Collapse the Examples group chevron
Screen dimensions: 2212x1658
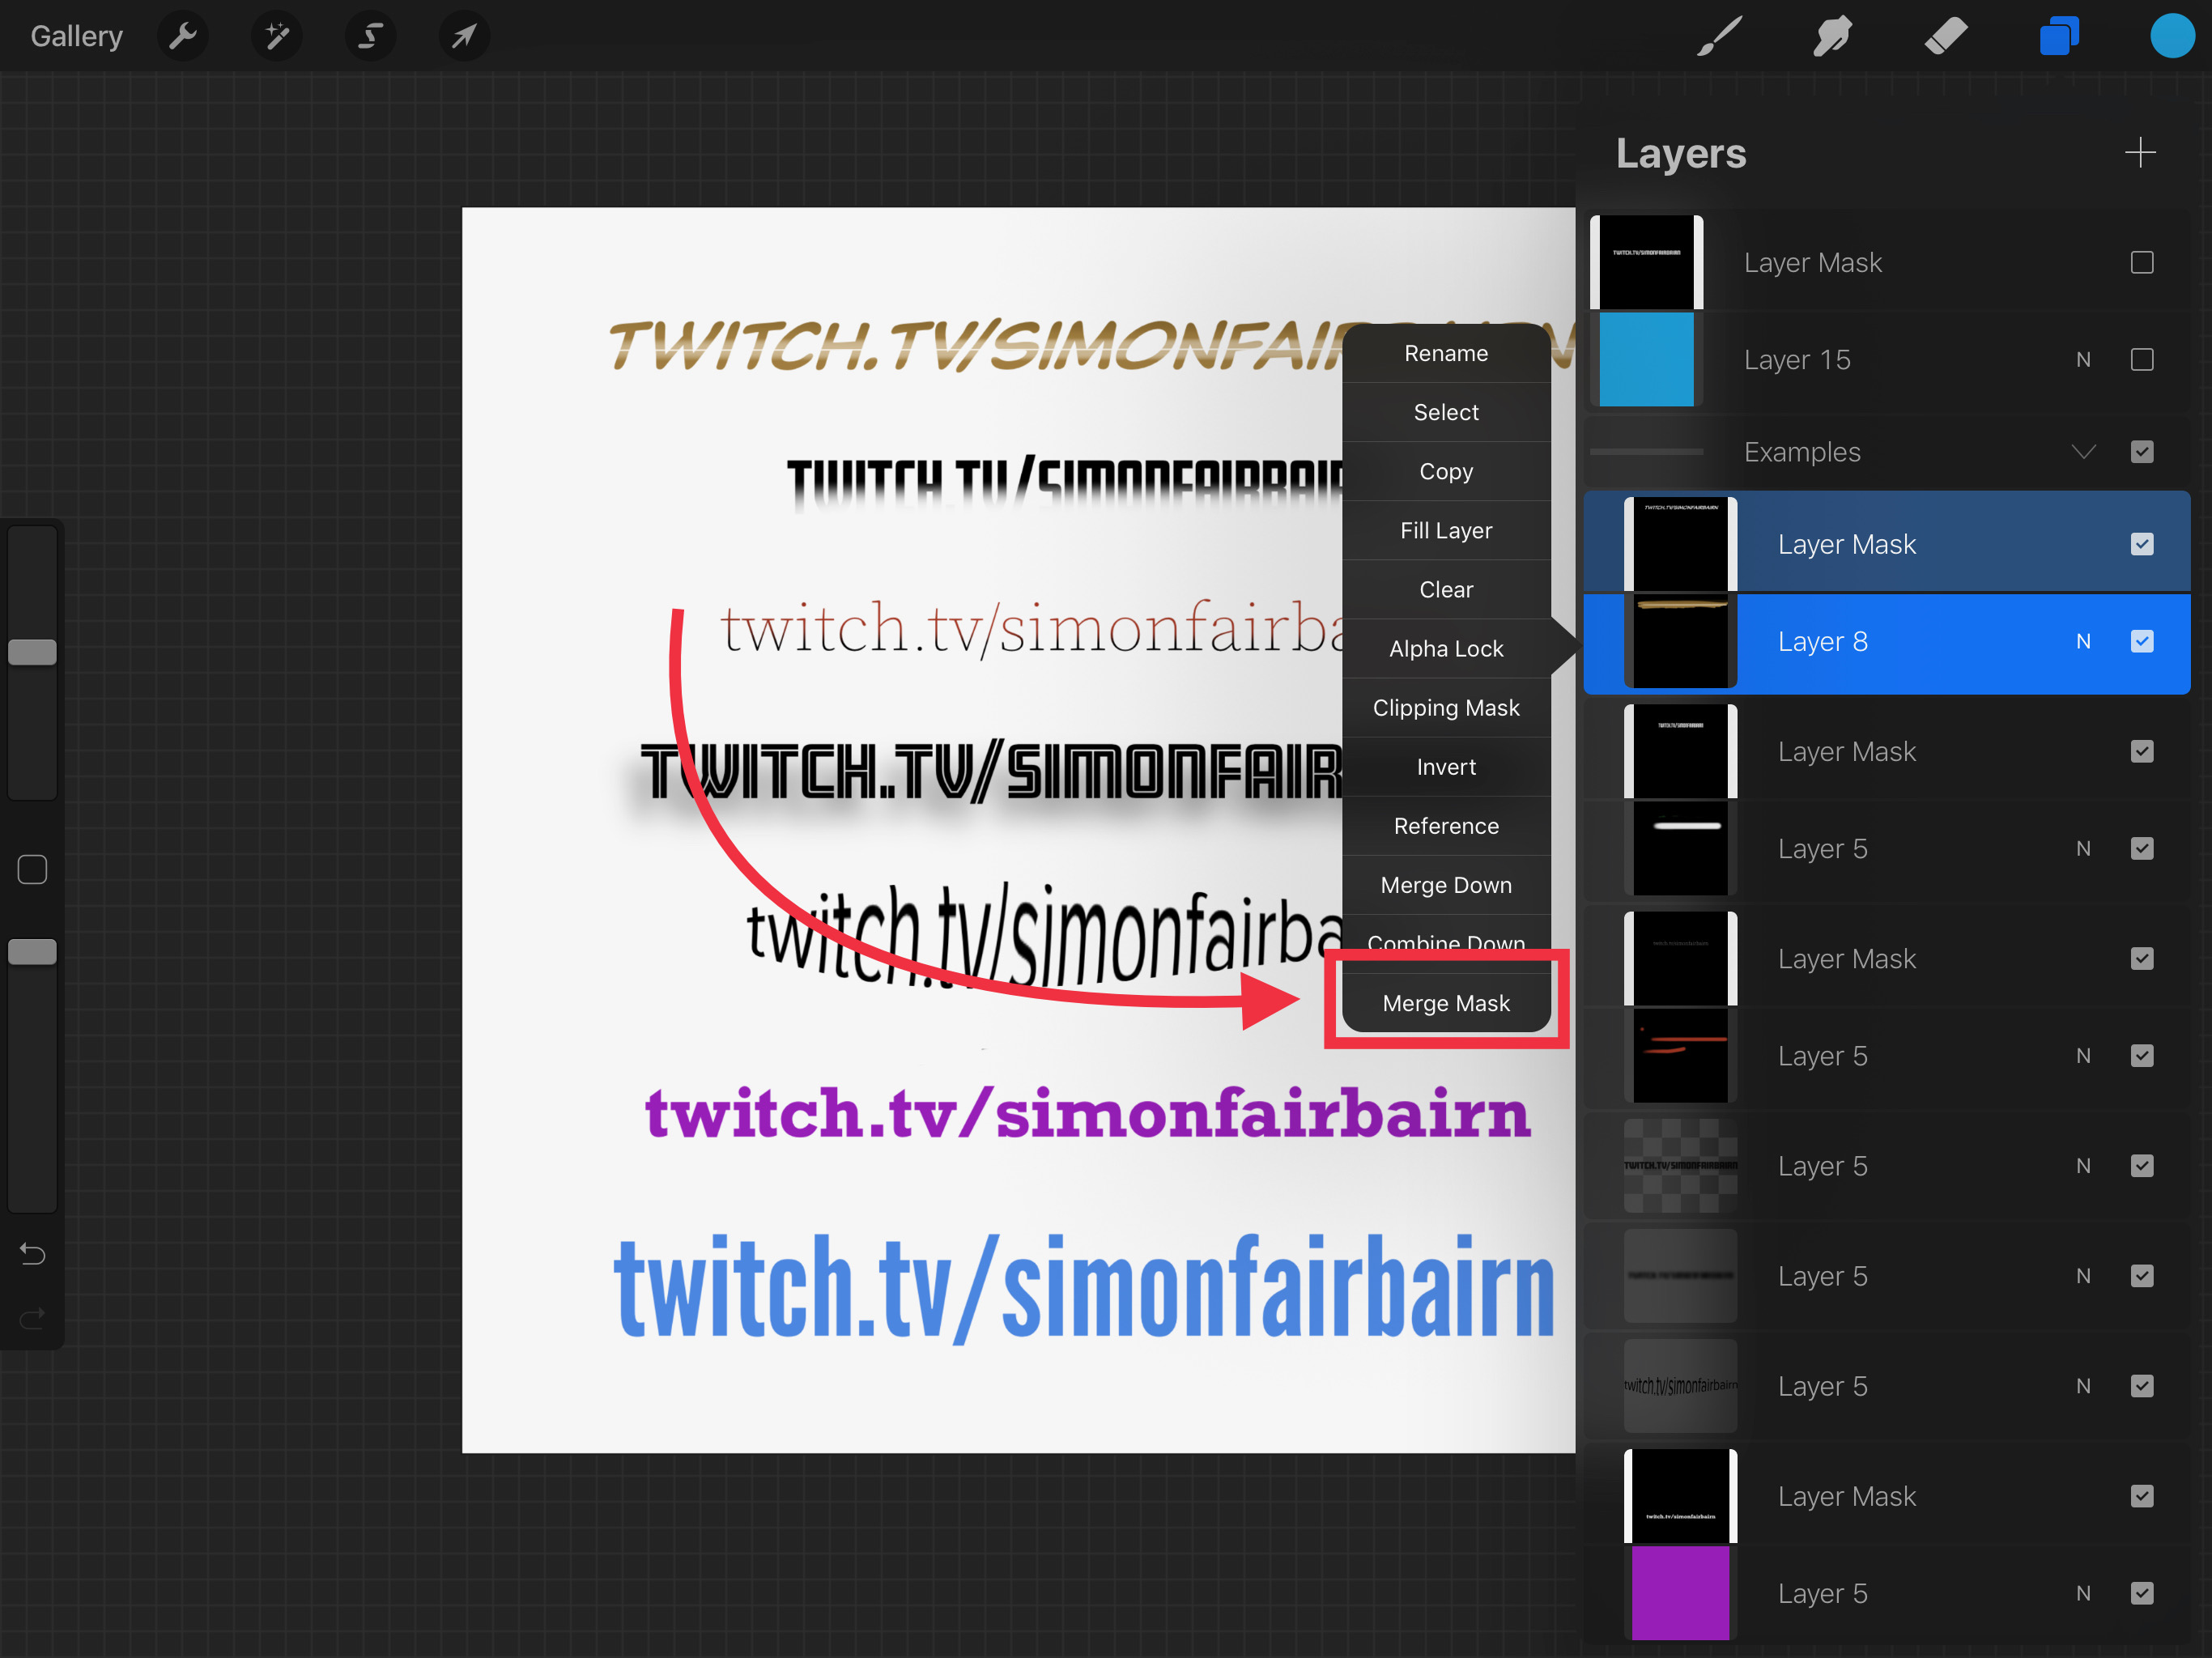point(2083,452)
